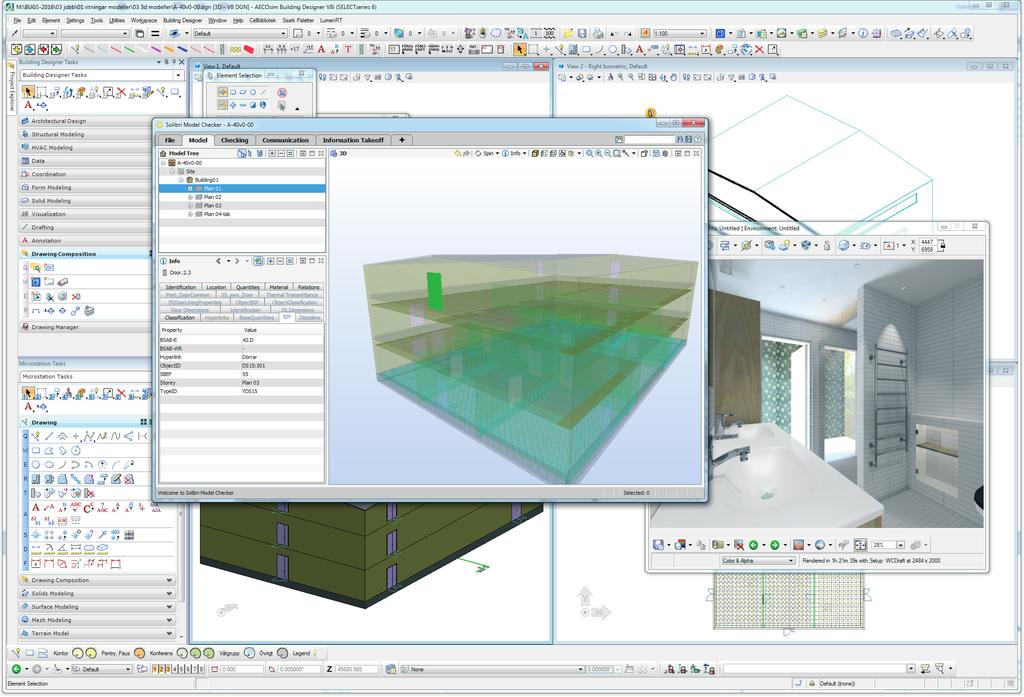
Task: Click the red eraser-shaped icon in top toolbar
Action: point(248,49)
